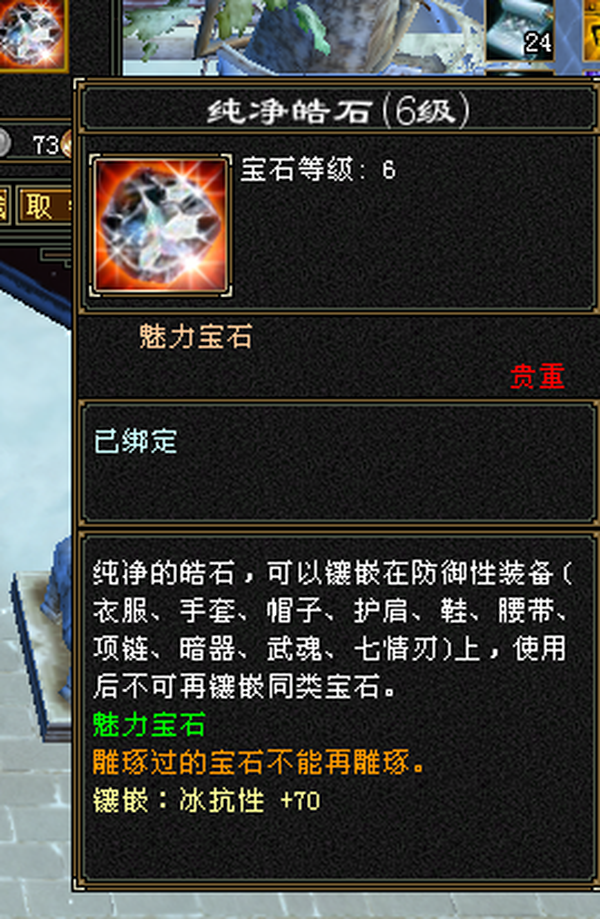The height and width of the screenshot is (919, 600).
Task: Click the tooltip title 纯净皓石(6级)
Action: click(338, 110)
